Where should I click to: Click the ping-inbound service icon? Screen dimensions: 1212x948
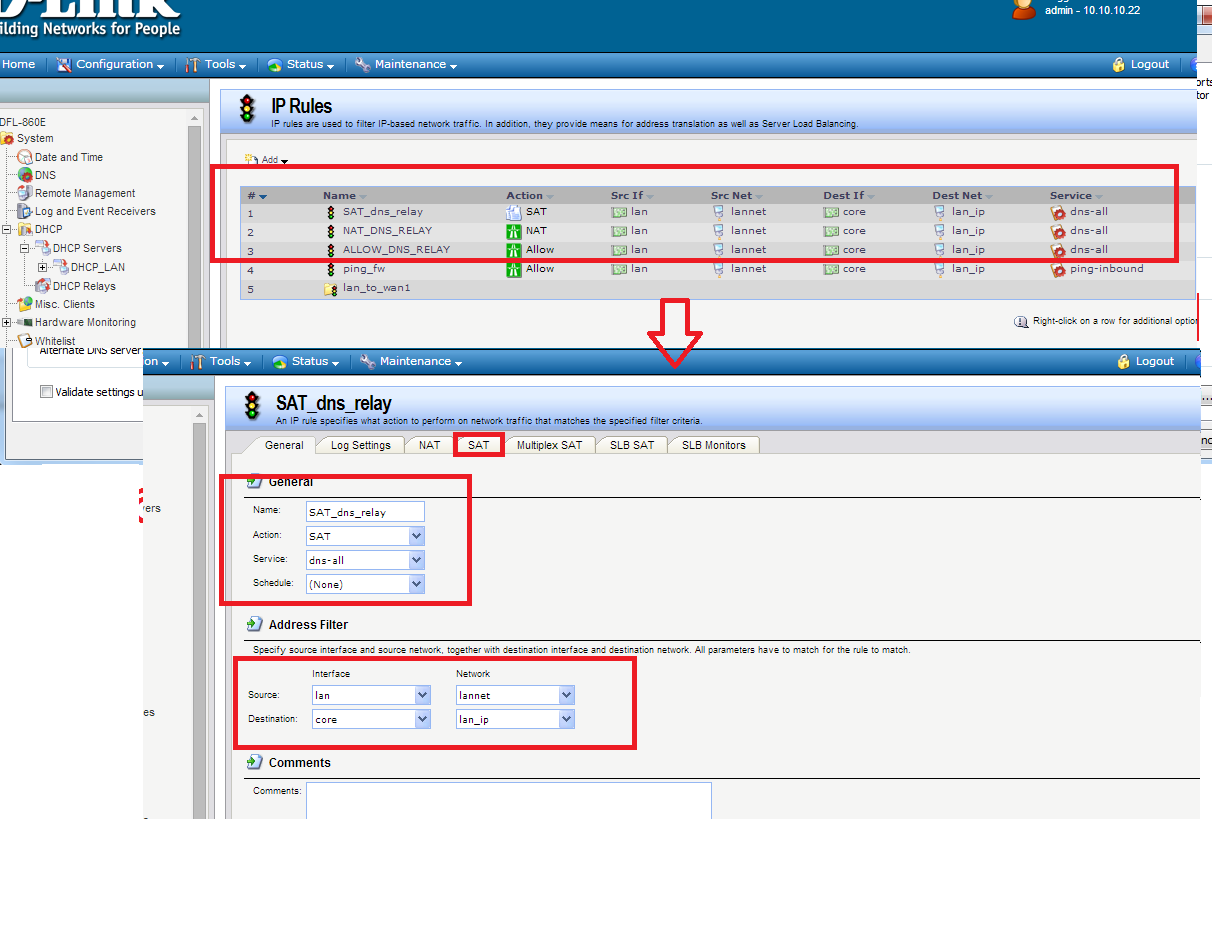1058,269
